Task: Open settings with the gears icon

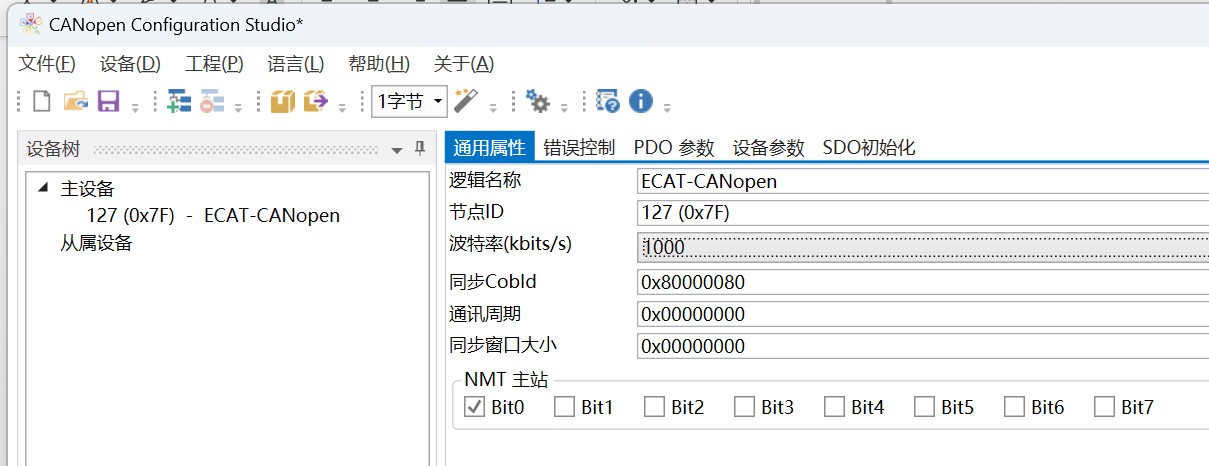Action: 538,101
